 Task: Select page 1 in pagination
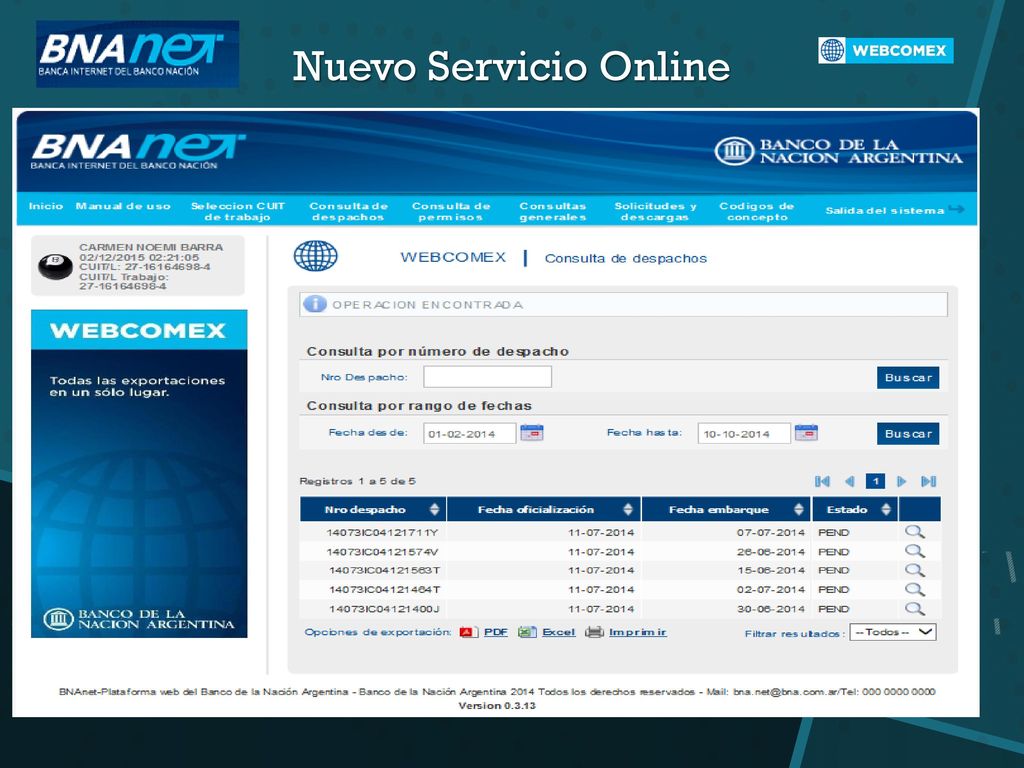pos(875,481)
